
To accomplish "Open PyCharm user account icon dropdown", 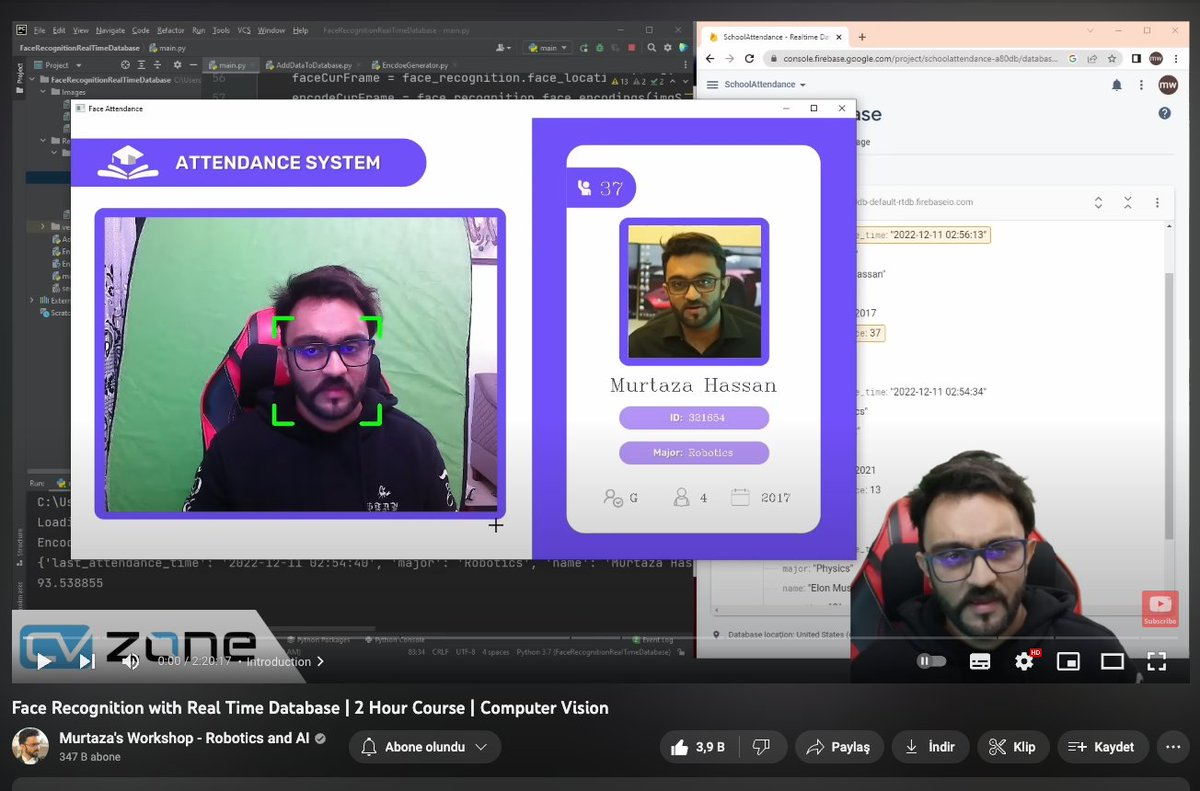I will click(504, 47).
